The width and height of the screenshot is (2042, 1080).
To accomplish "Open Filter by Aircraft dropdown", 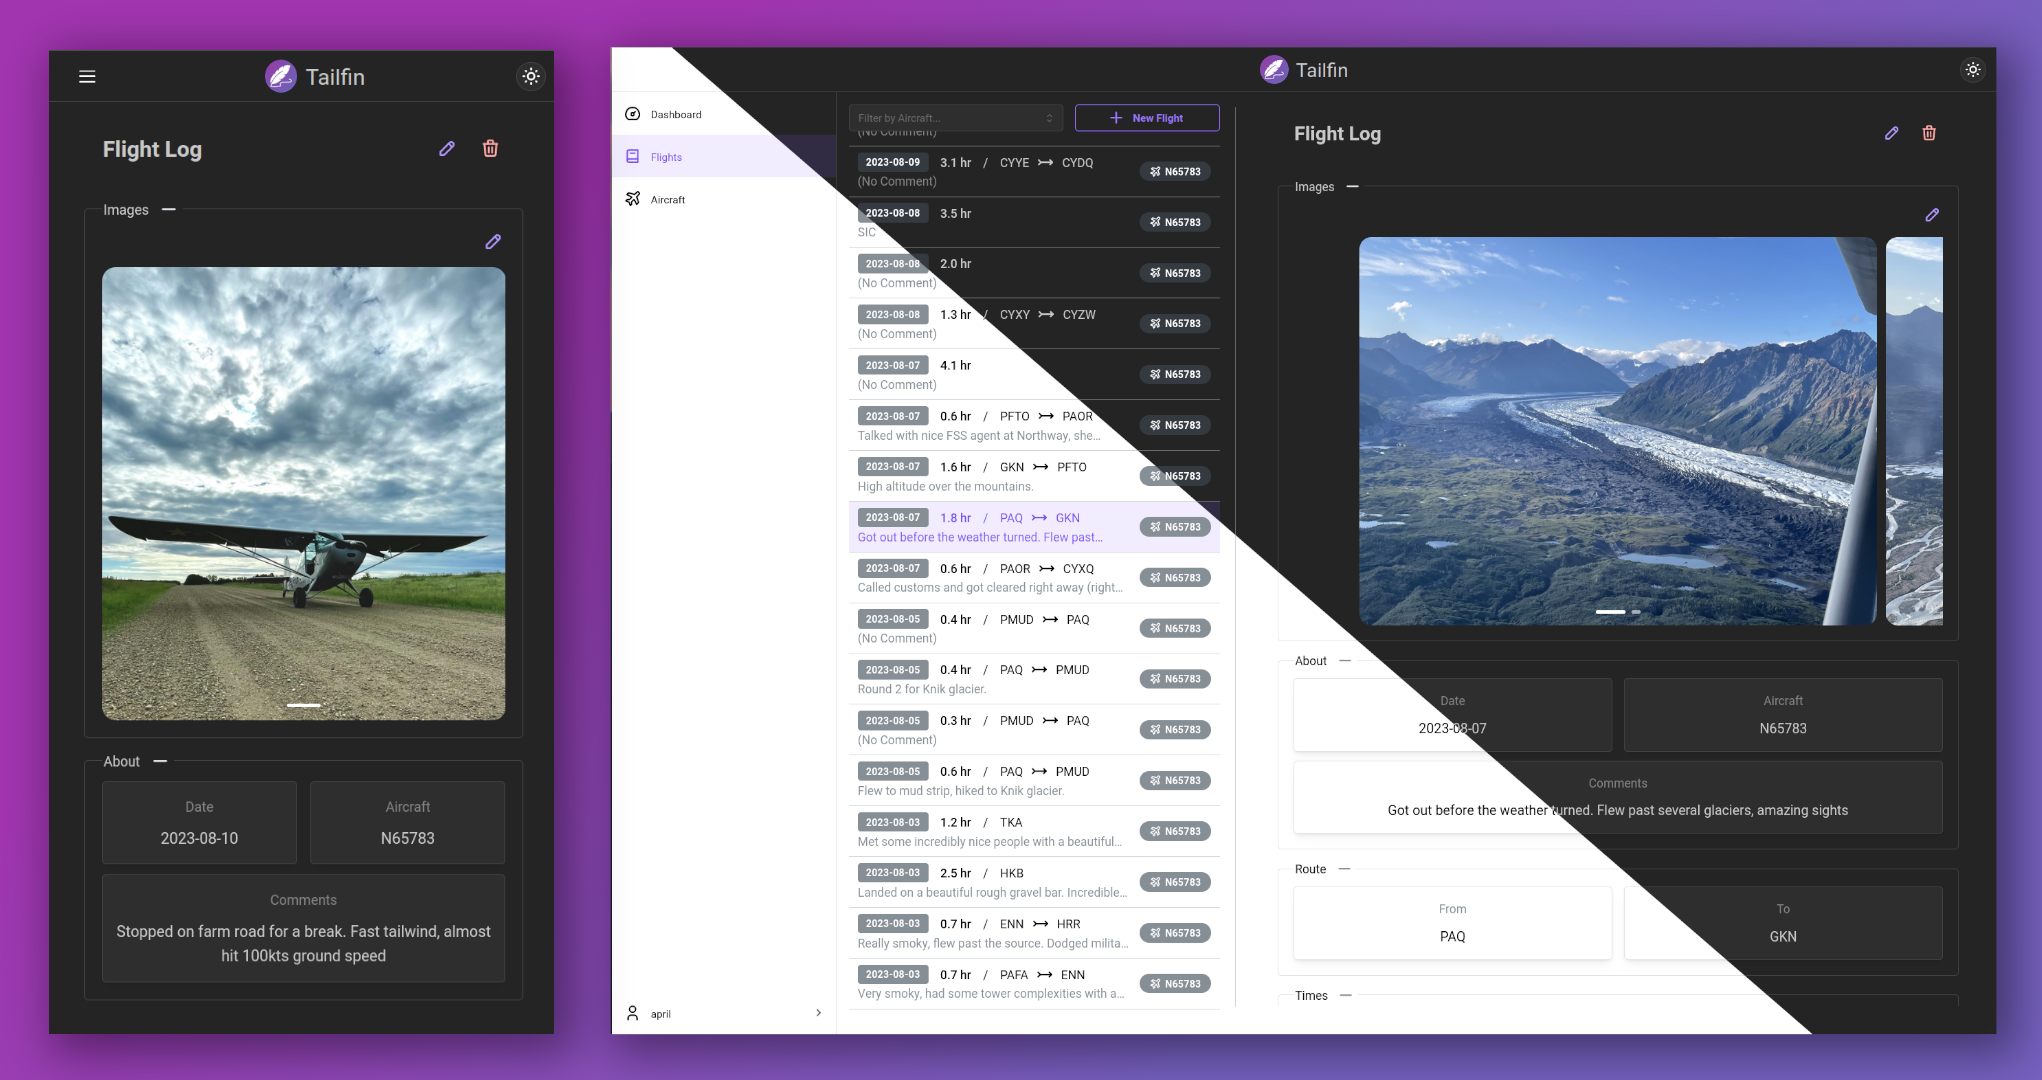I will pyautogui.click(x=955, y=118).
